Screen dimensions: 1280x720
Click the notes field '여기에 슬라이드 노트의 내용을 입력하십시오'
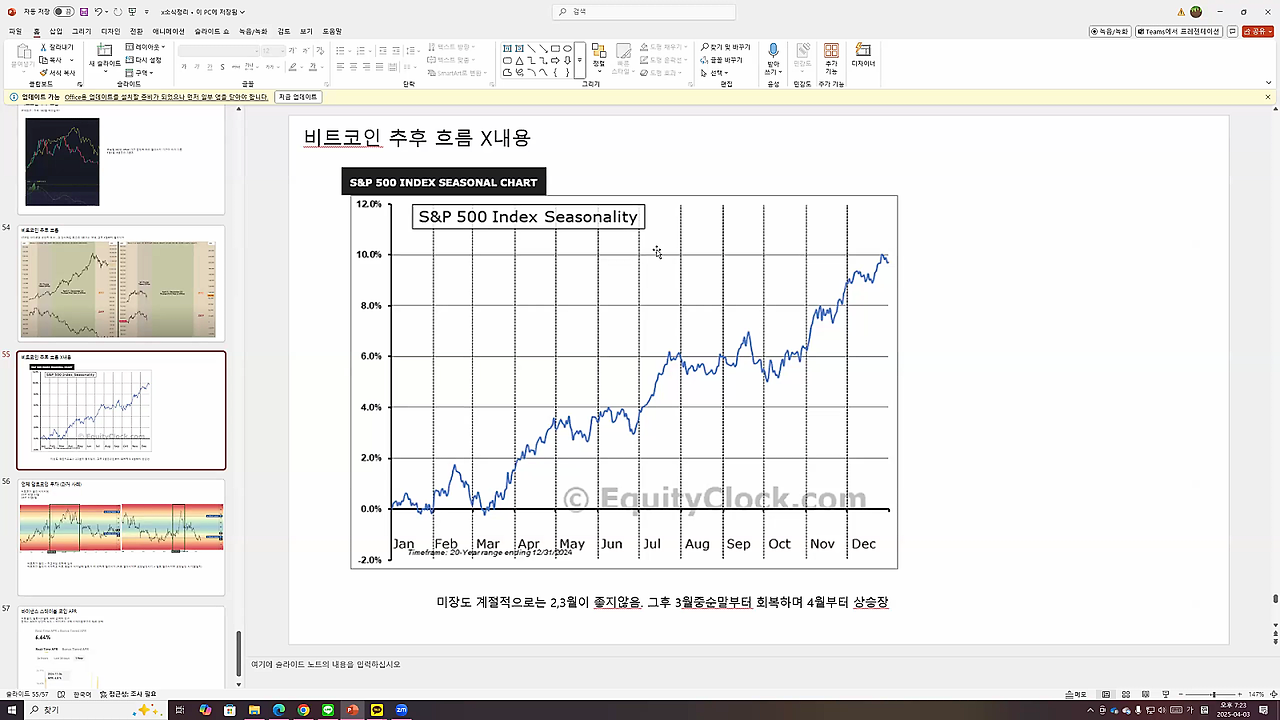[x=325, y=664]
